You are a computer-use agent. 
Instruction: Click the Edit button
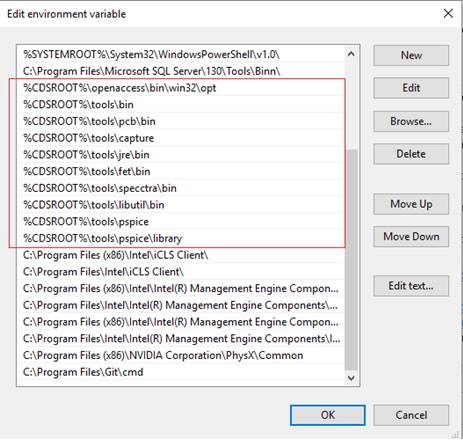point(411,88)
